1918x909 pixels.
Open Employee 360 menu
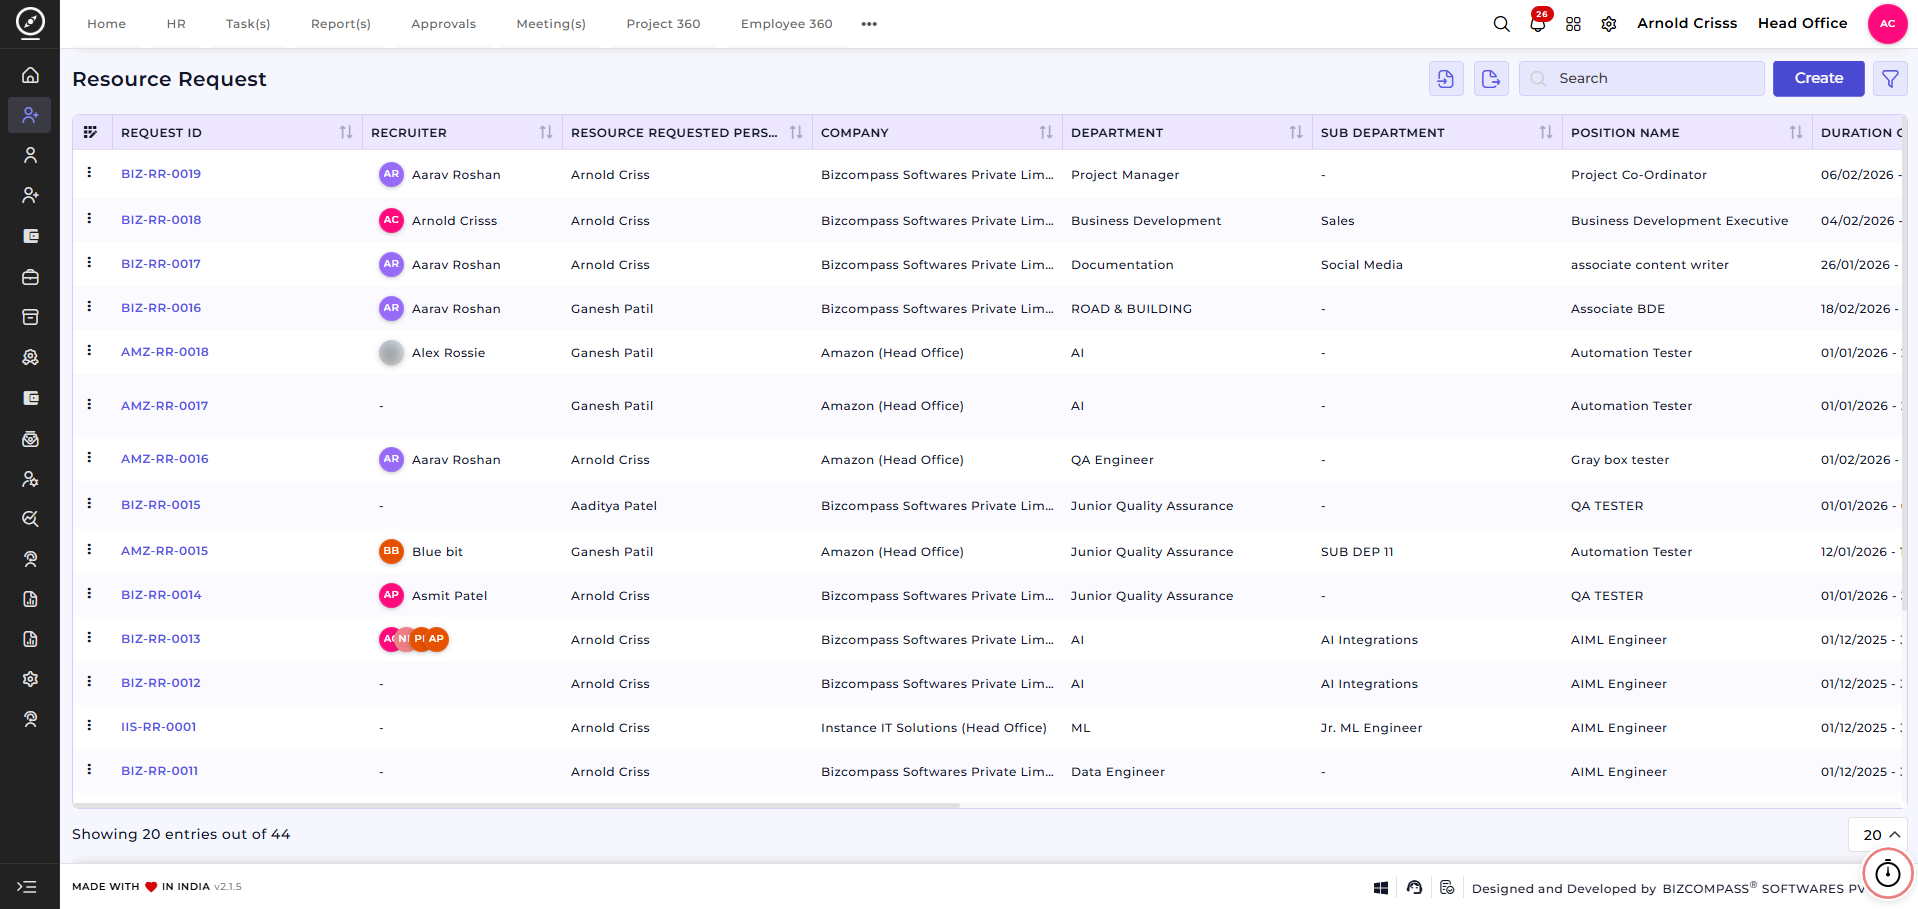click(x=786, y=24)
